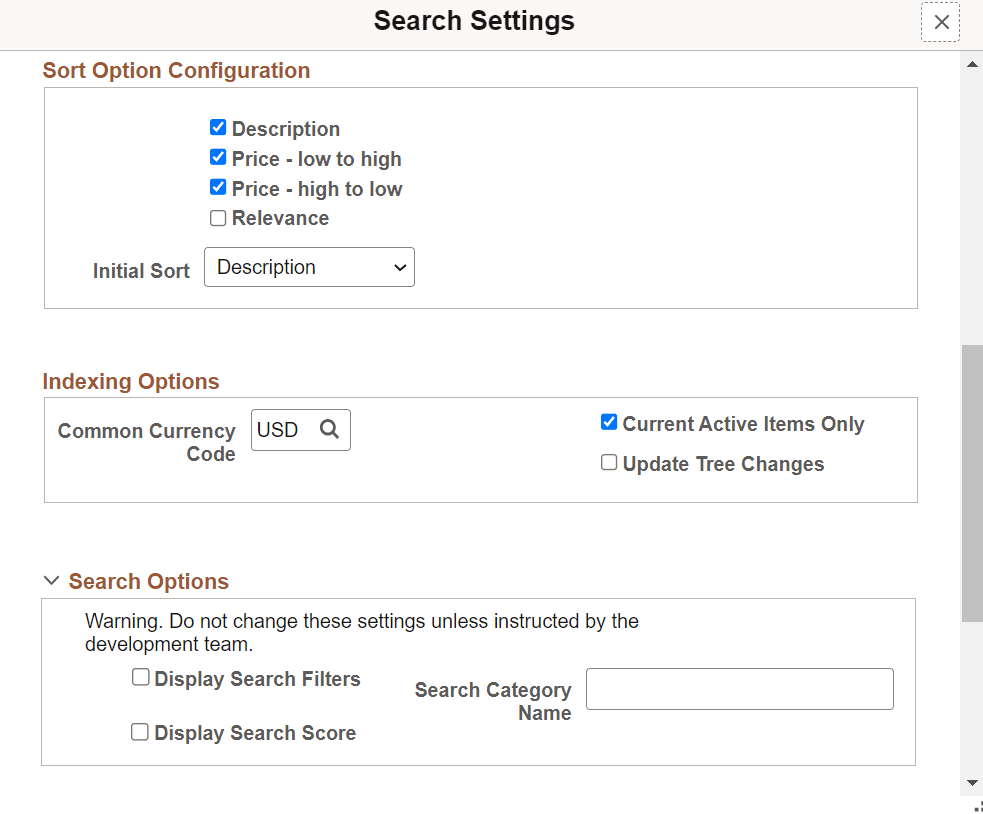The width and height of the screenshot is (983, 814).
Task: Enable Display Search Score
Action: point(140,731)
